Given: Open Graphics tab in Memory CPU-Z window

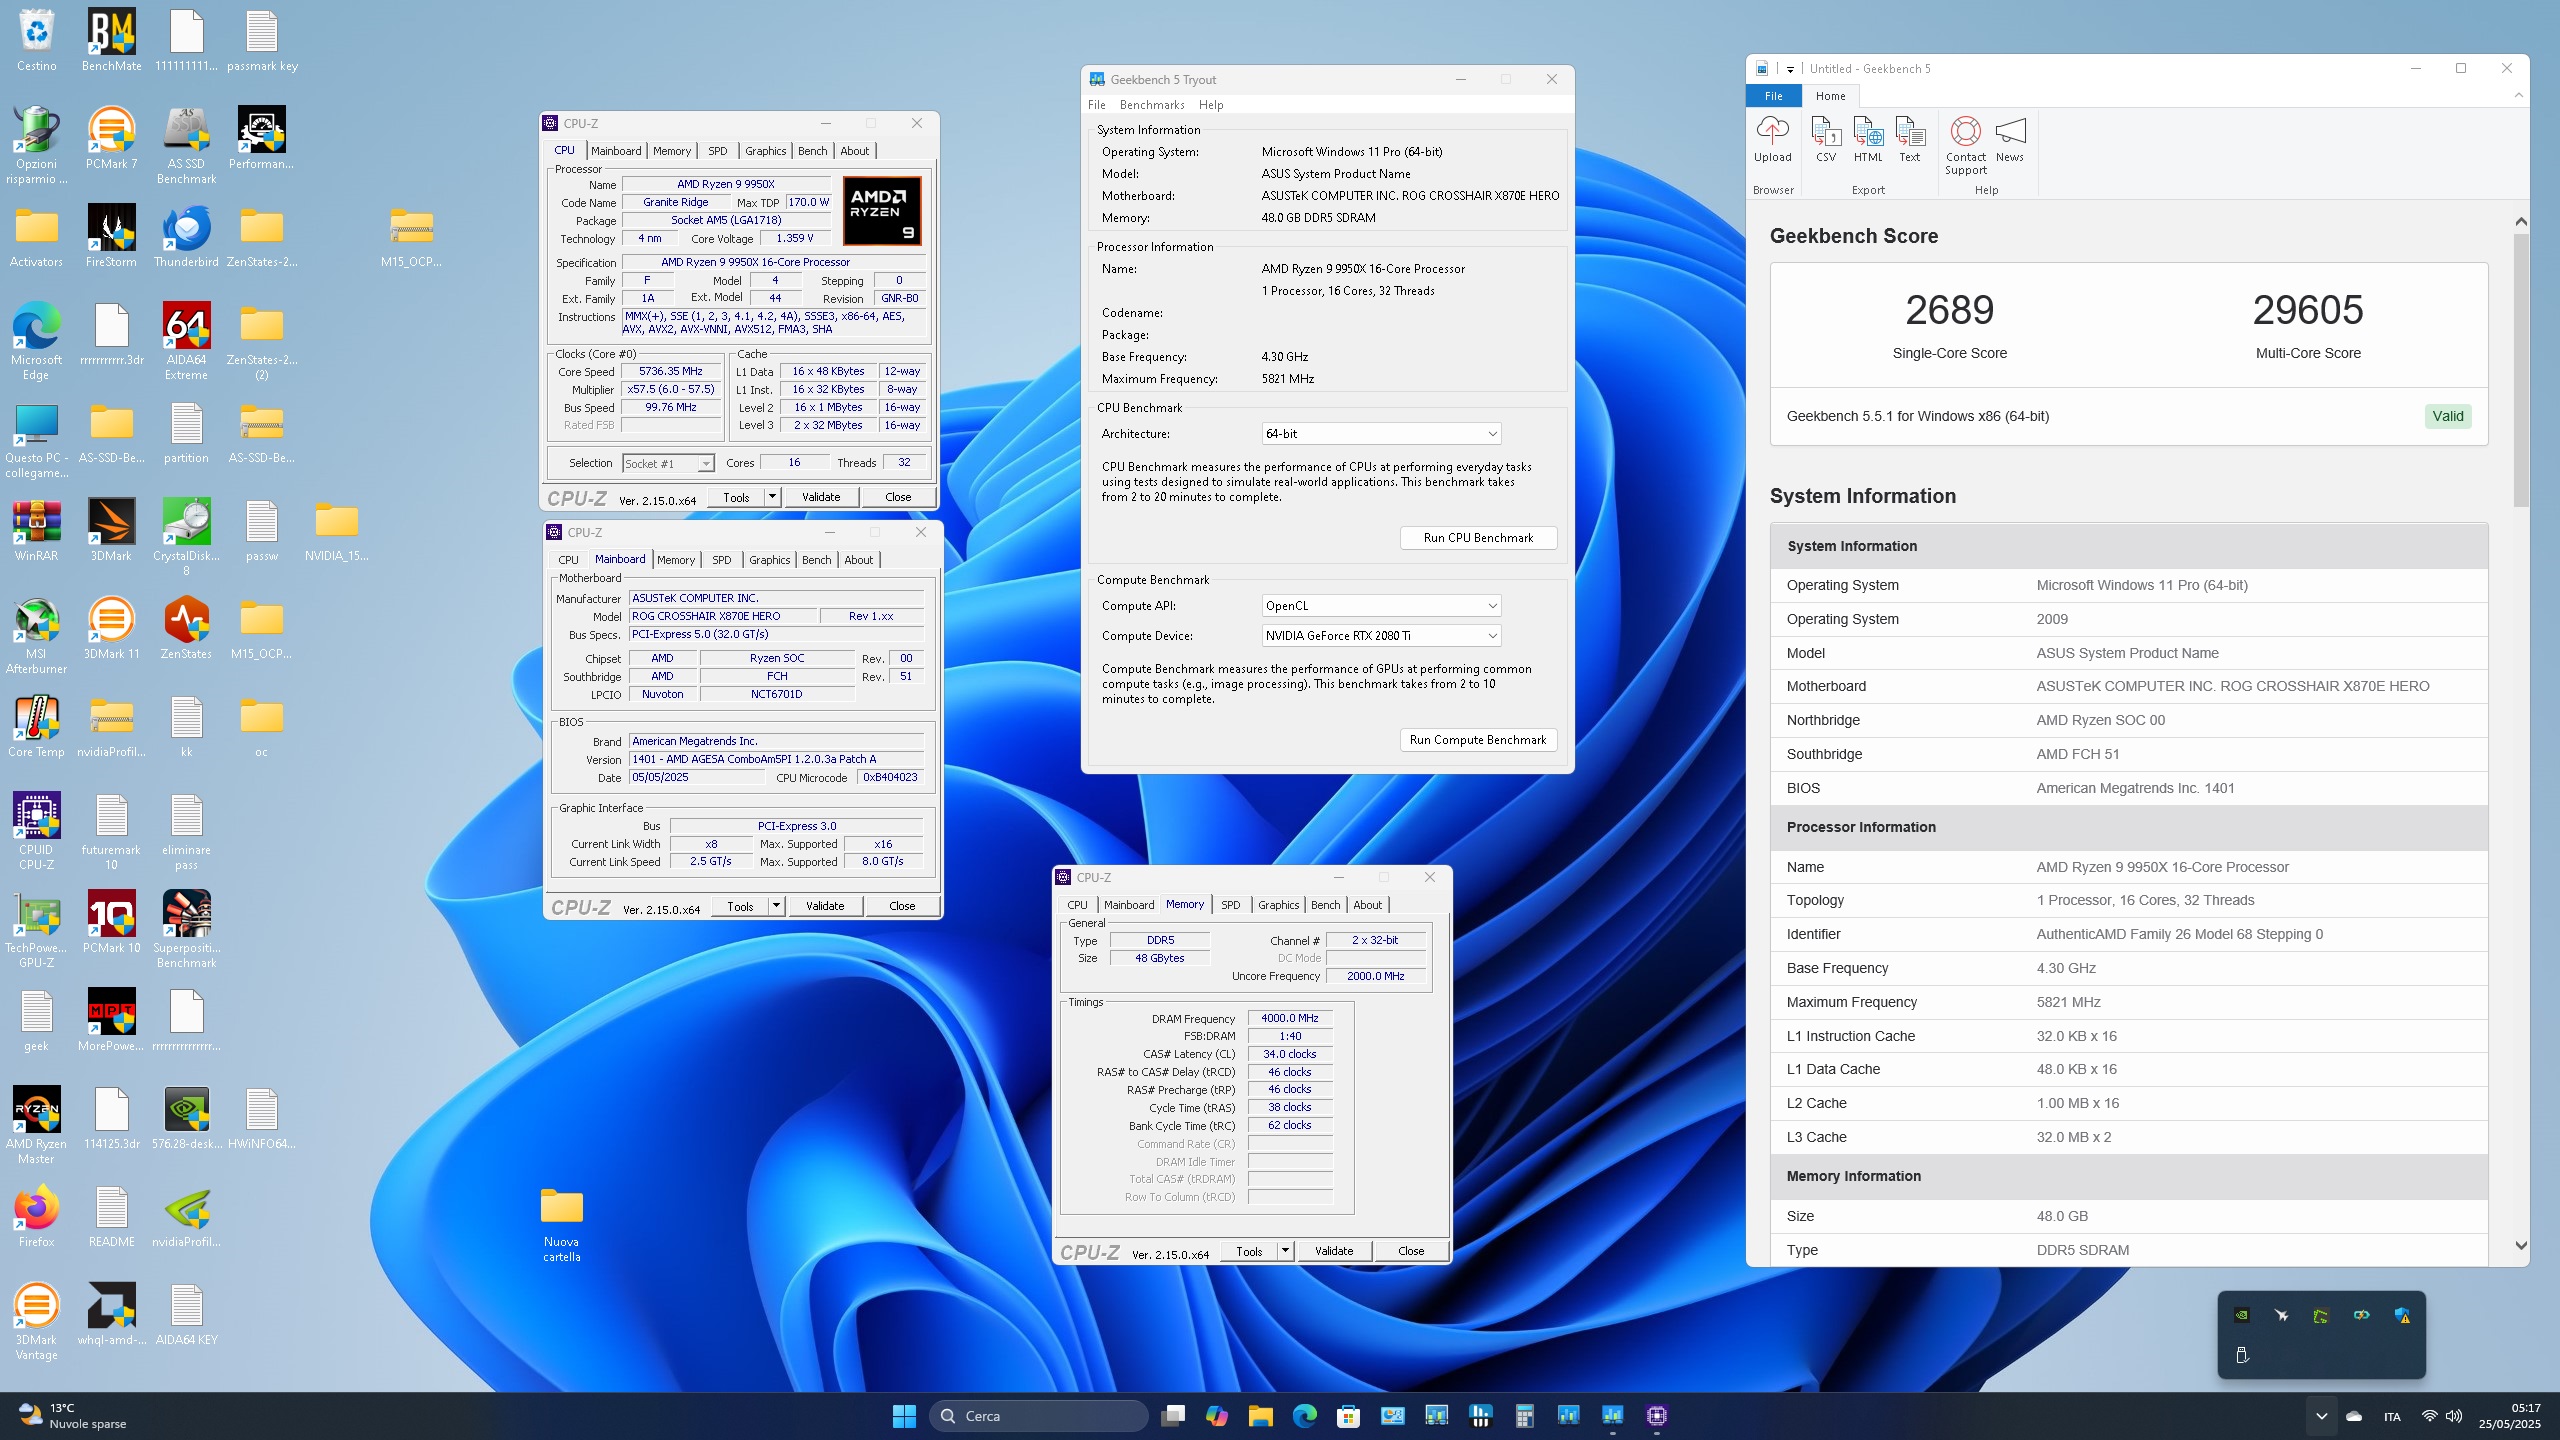Looking at the screenshot, I should coord(1278,905).
